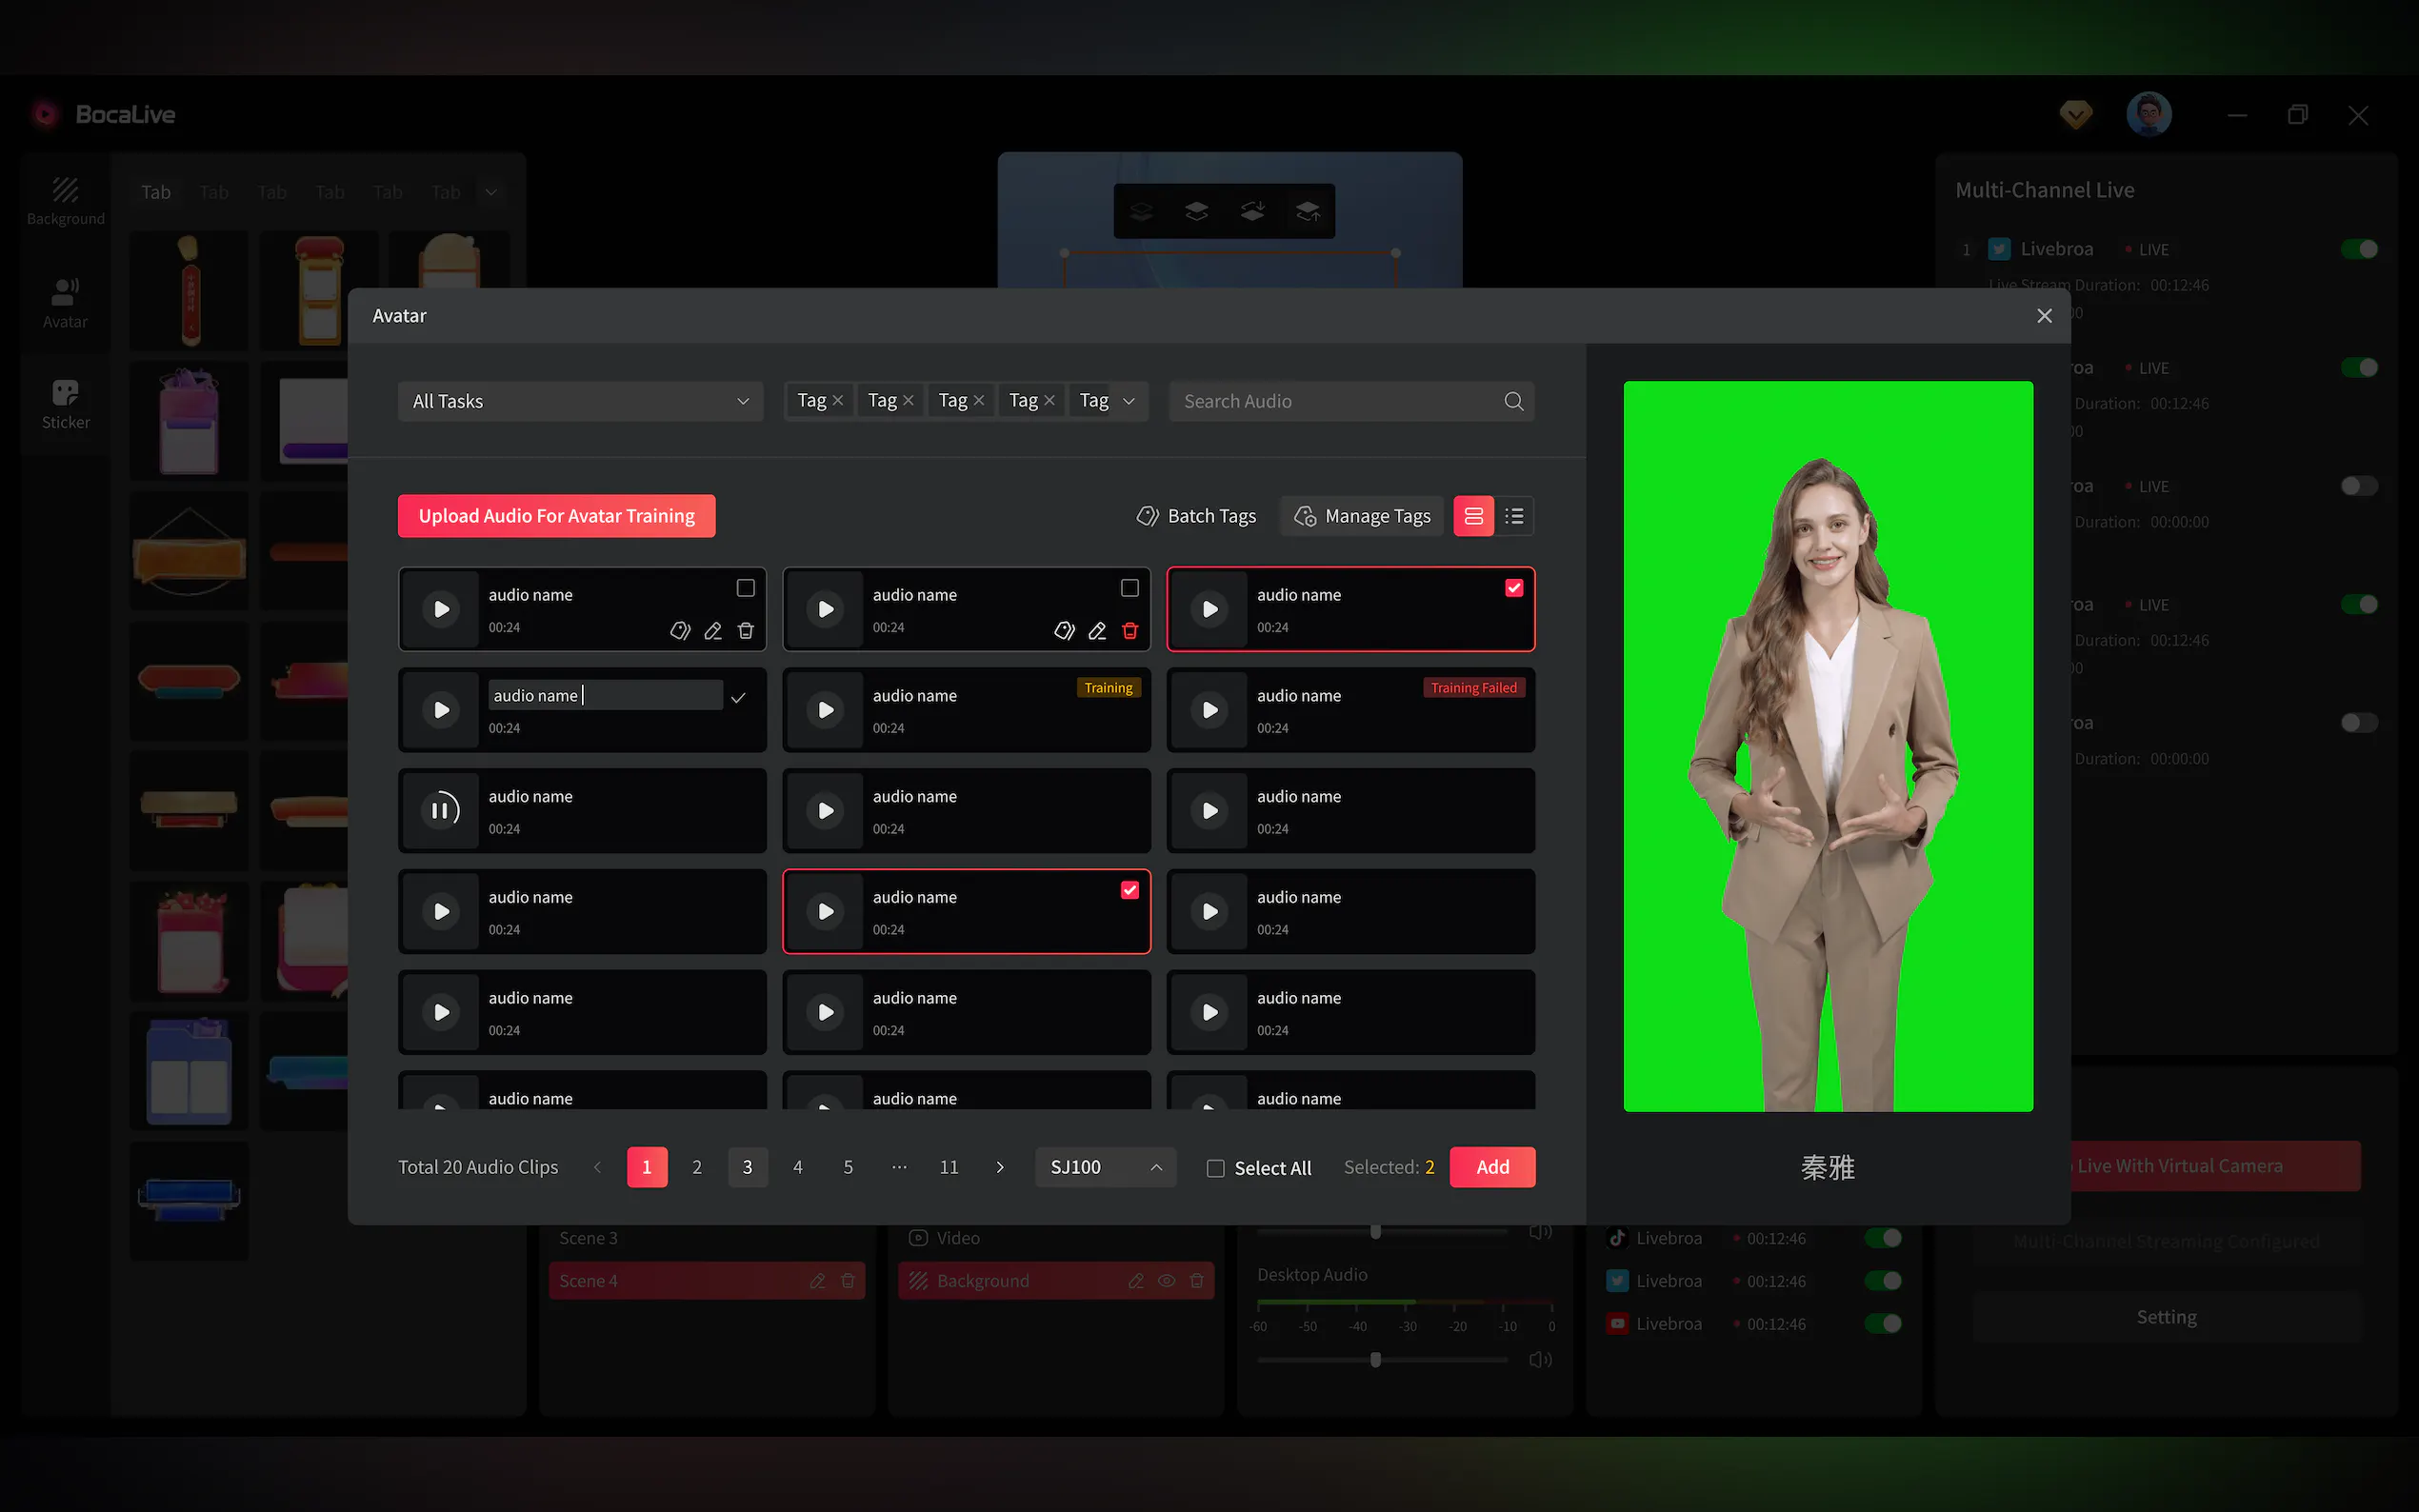Open Manage Tags

(1362, 516)
